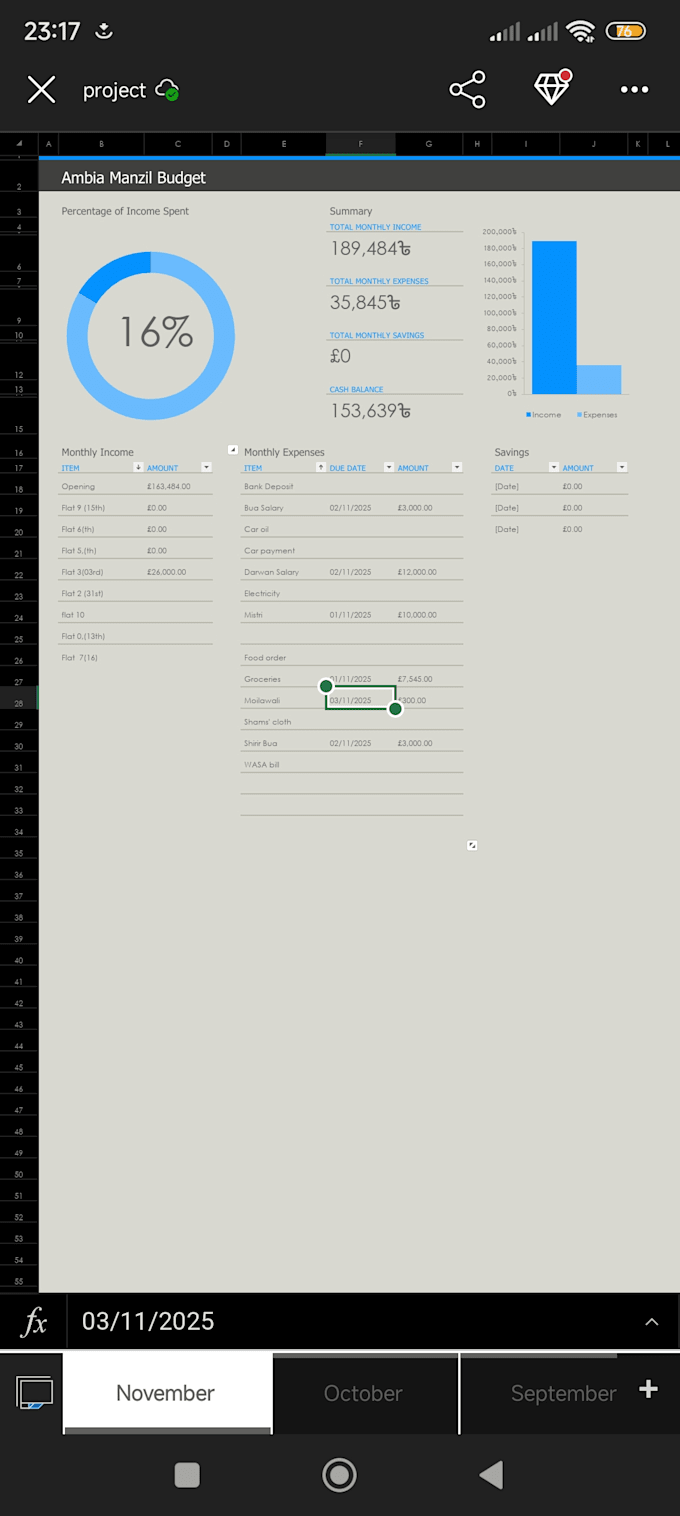Tap the fx function icon
The width and height of the screenshot is (680, 1516).
(34, 1322)
